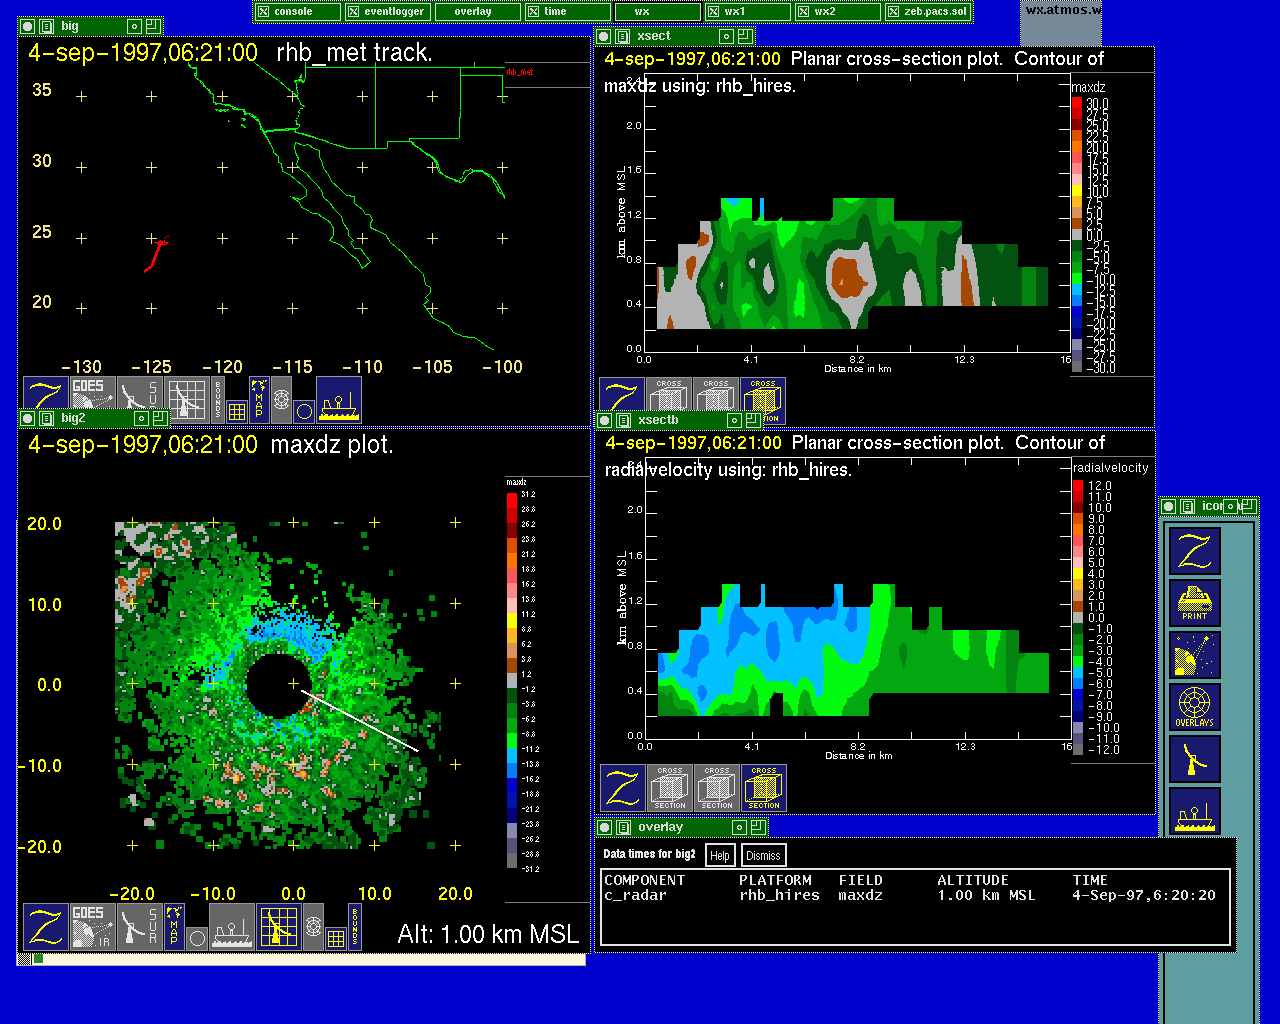Screen dimensions: 1280x1024
Task: Click the radar dish icon in icon panel
Action: (1194, 655)
